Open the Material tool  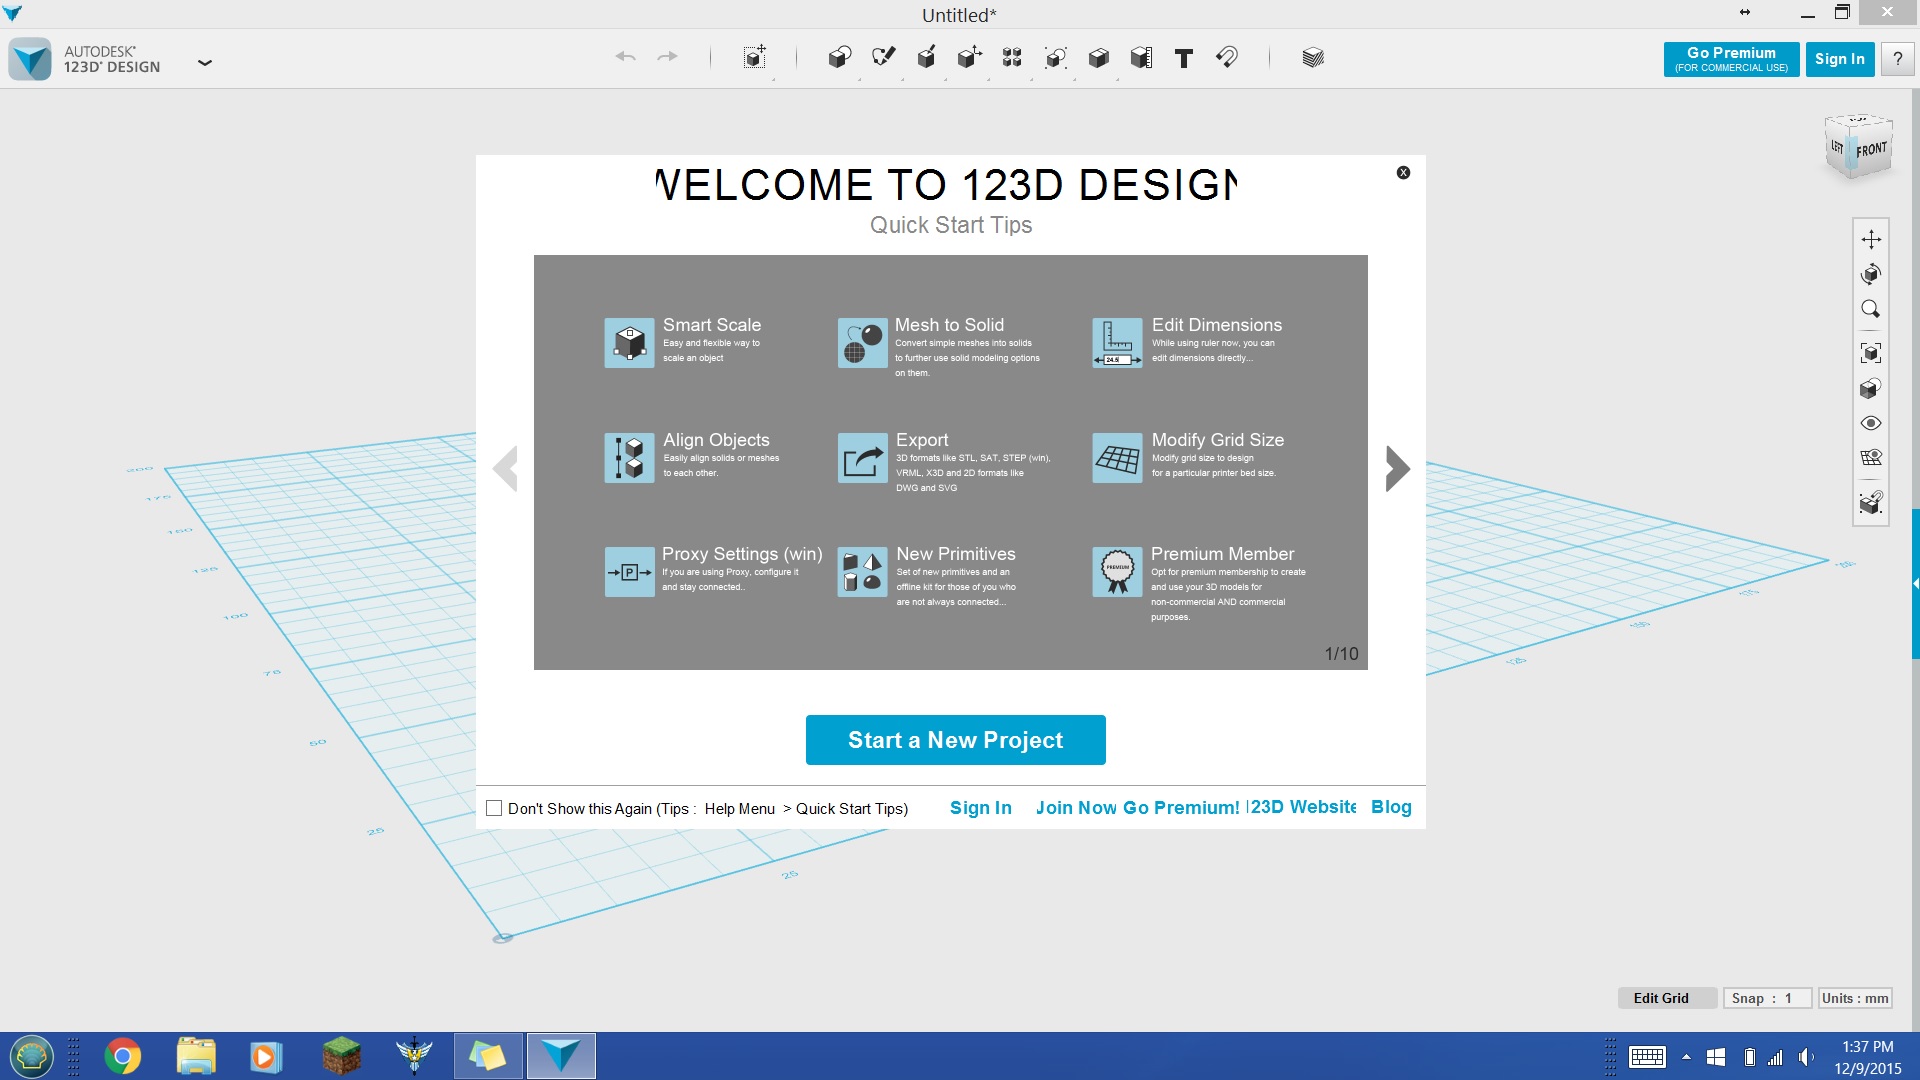tap(1313, 57)
